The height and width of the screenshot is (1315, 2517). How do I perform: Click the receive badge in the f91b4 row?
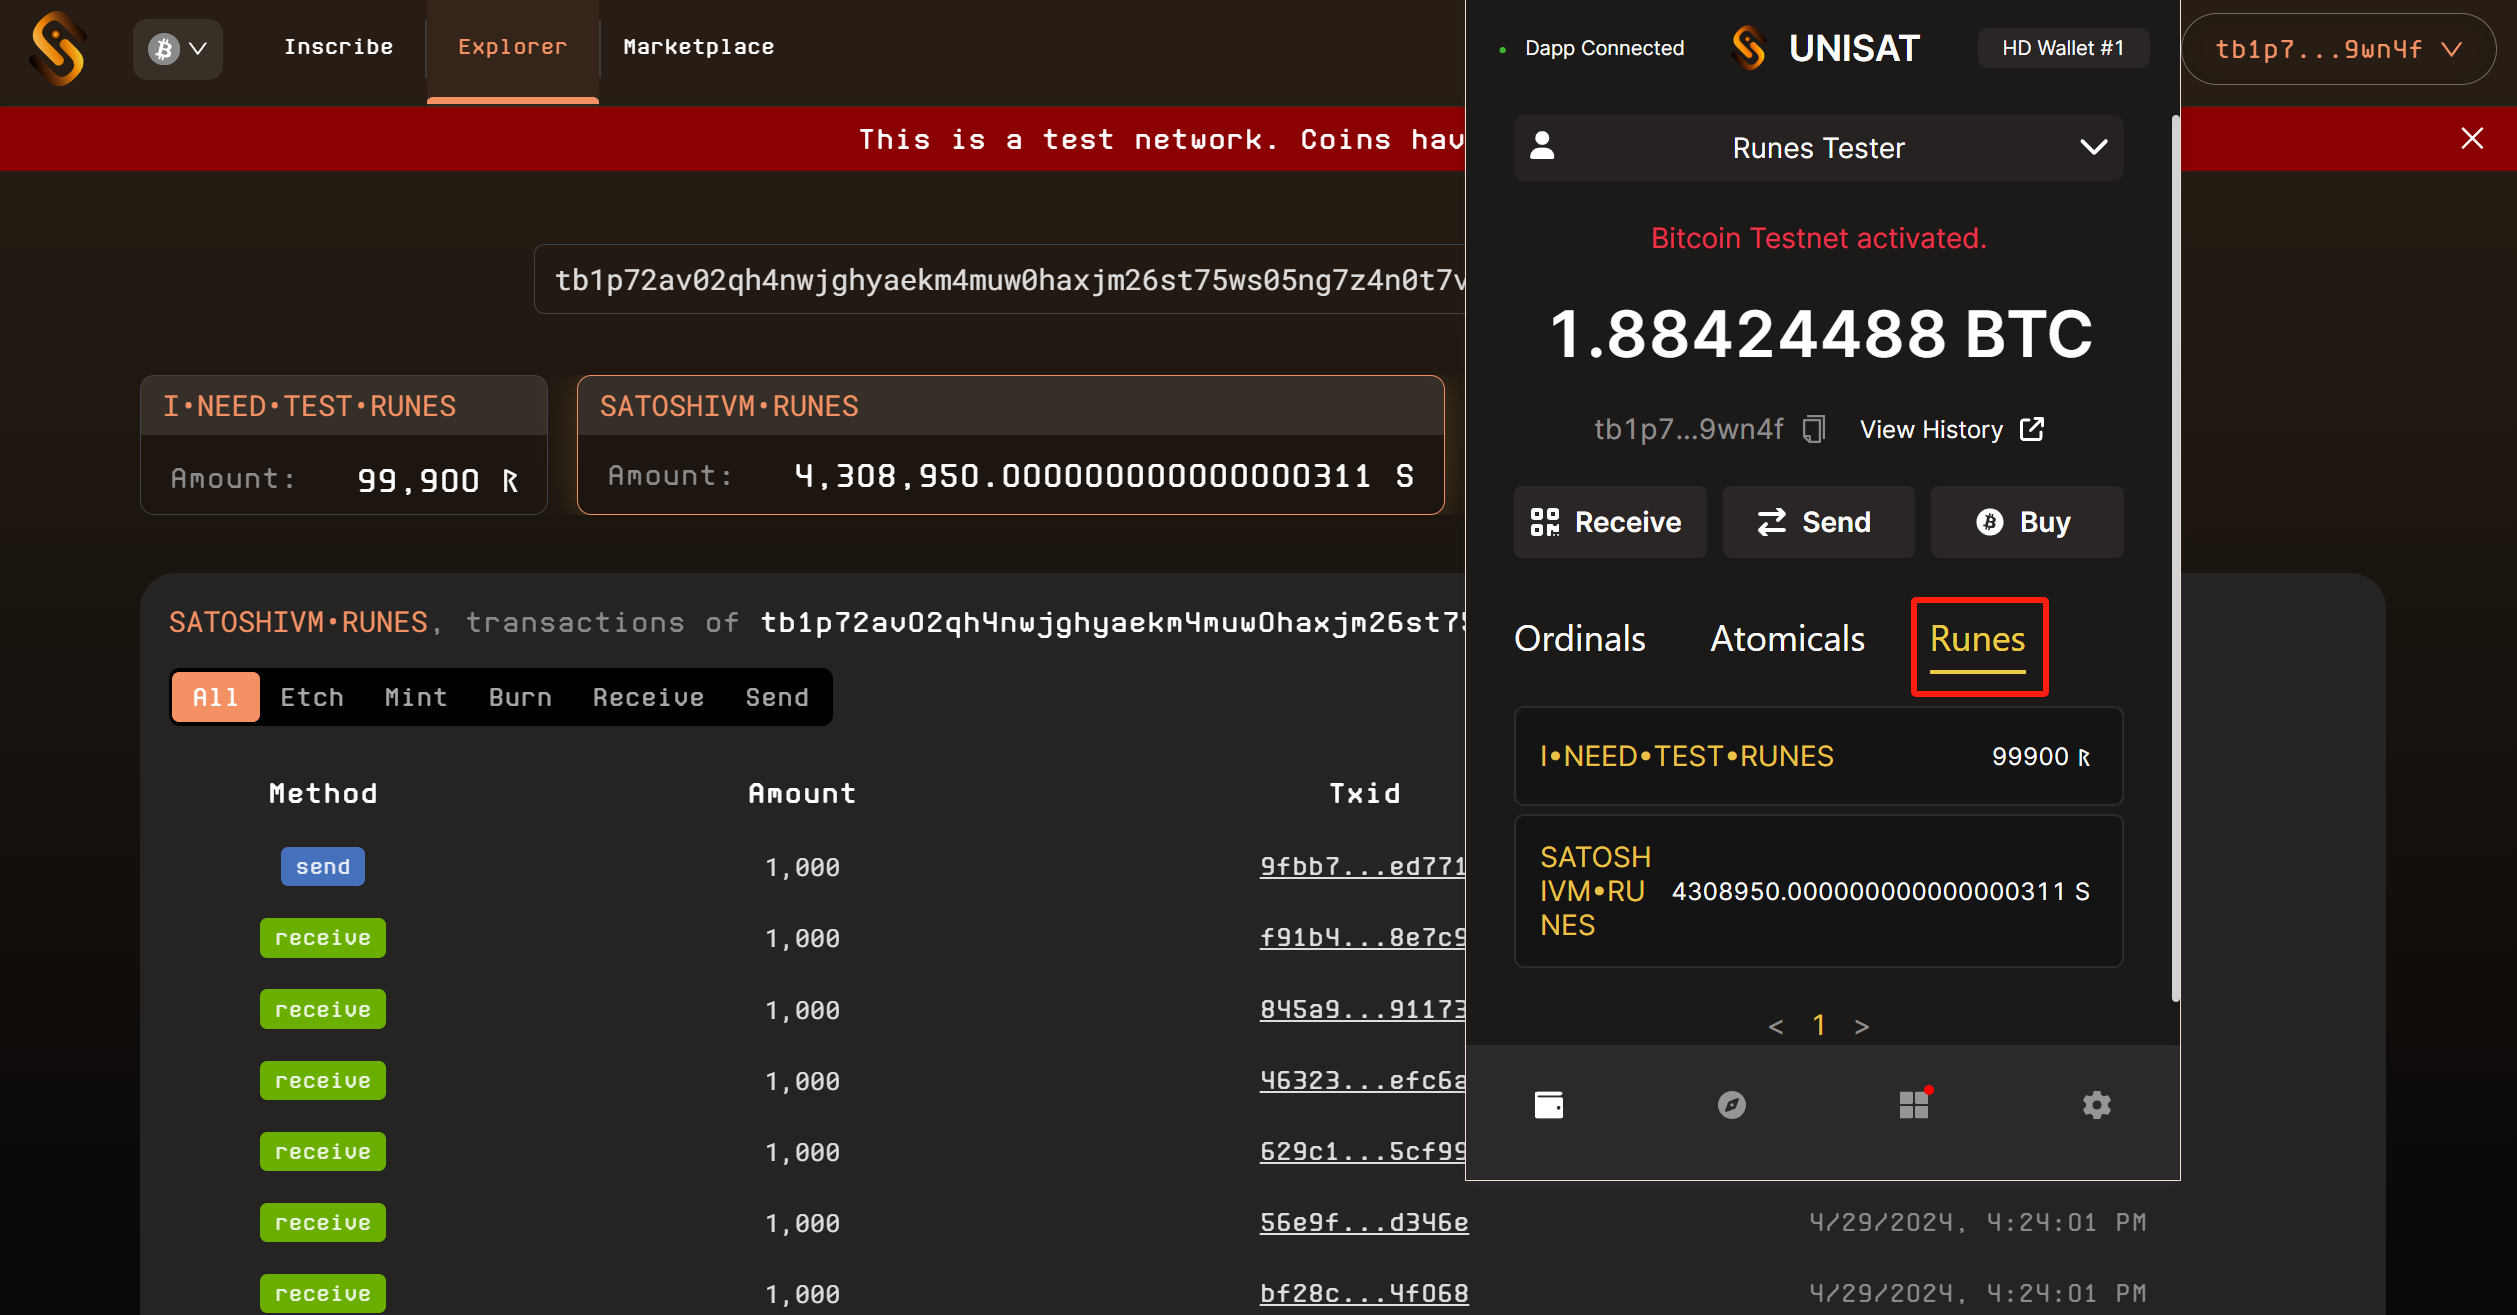coord(323,938)
